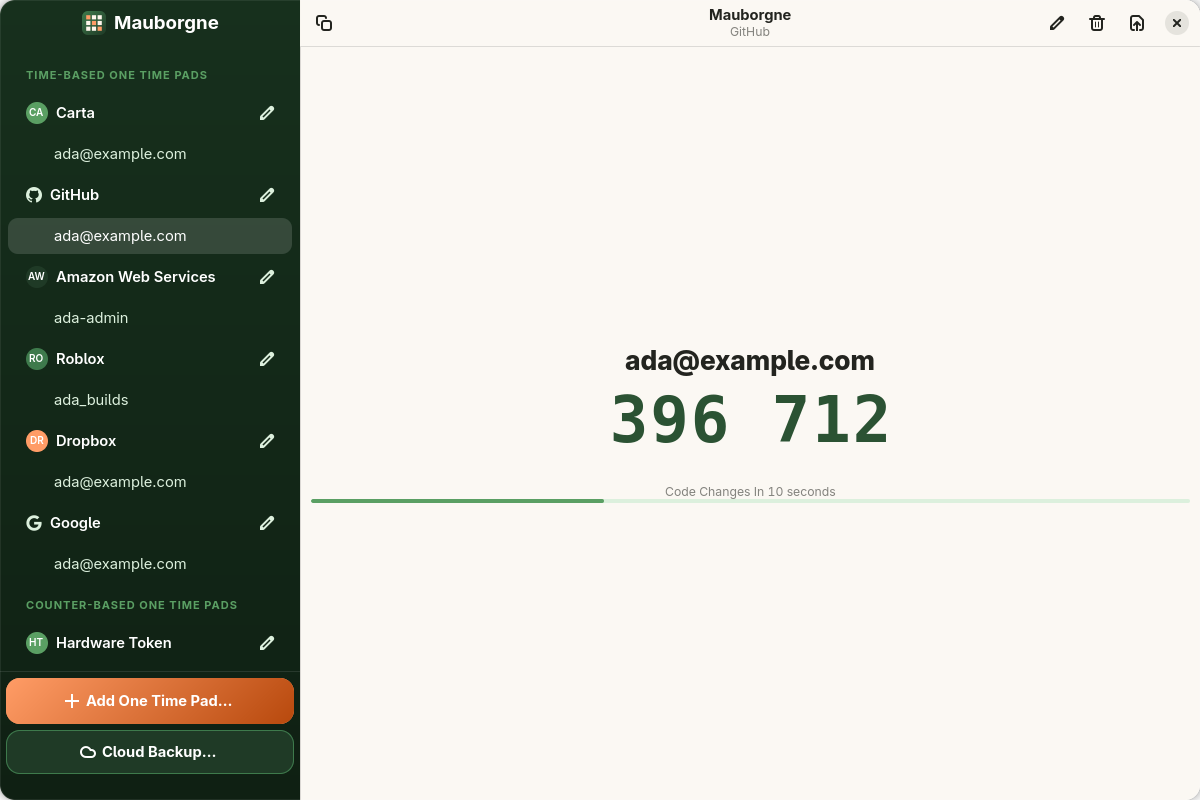
Task: Open Cloud Backup
Action: 150,752
